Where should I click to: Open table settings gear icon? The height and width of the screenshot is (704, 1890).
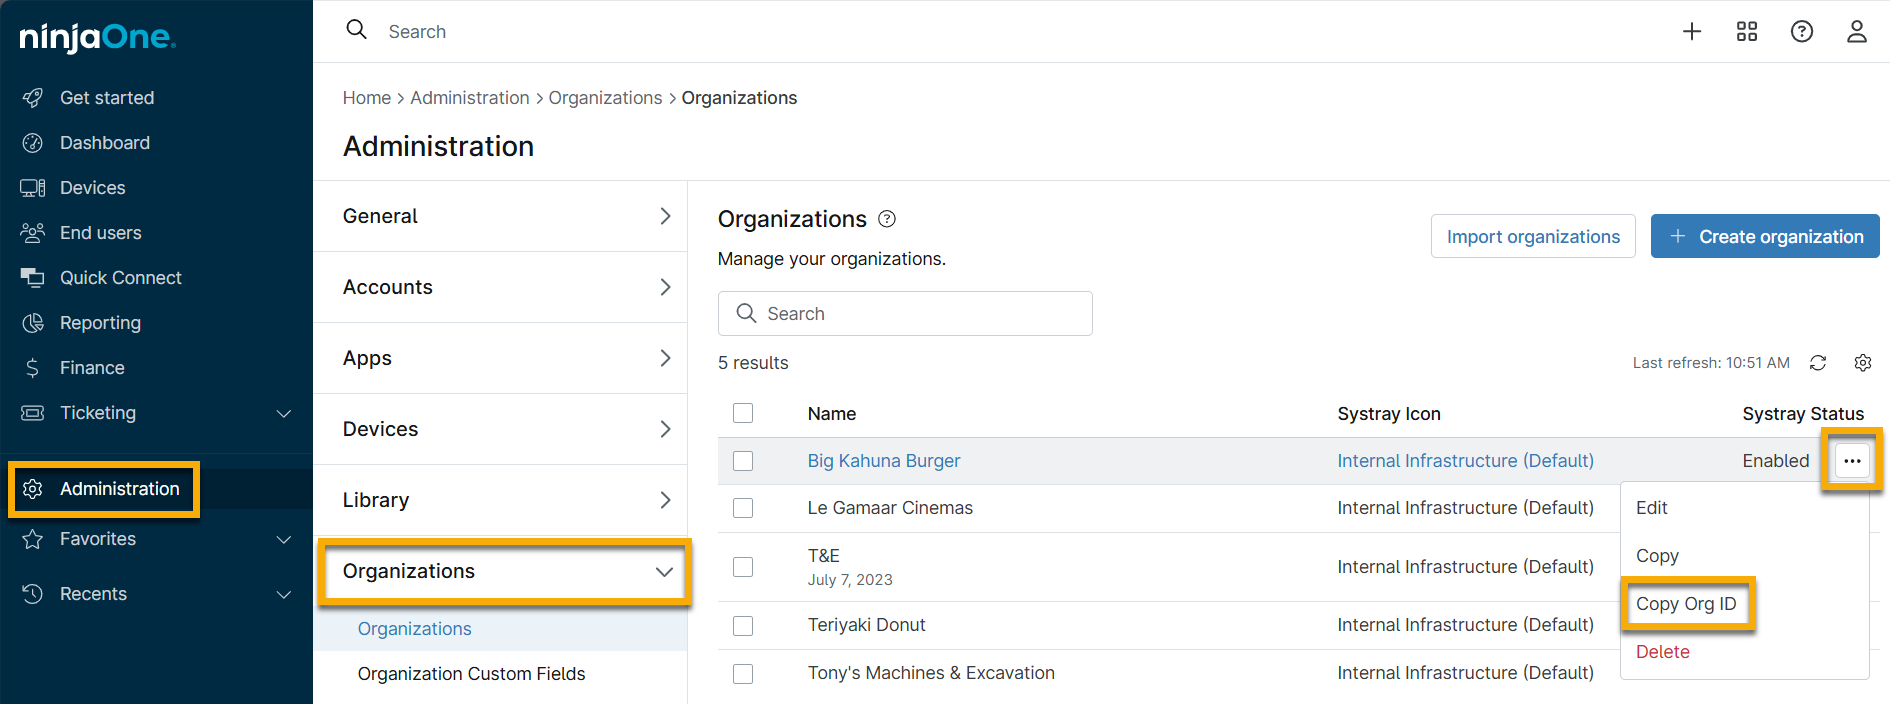[x=1863, y=363]
